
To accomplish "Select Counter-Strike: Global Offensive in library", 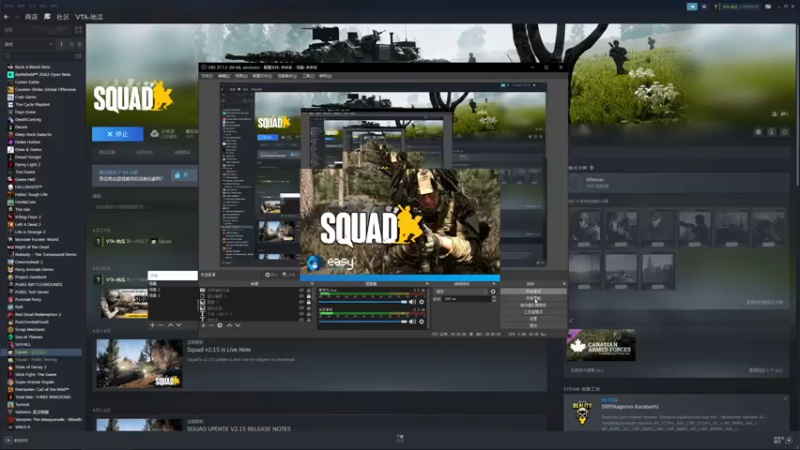I will (45, 89).
